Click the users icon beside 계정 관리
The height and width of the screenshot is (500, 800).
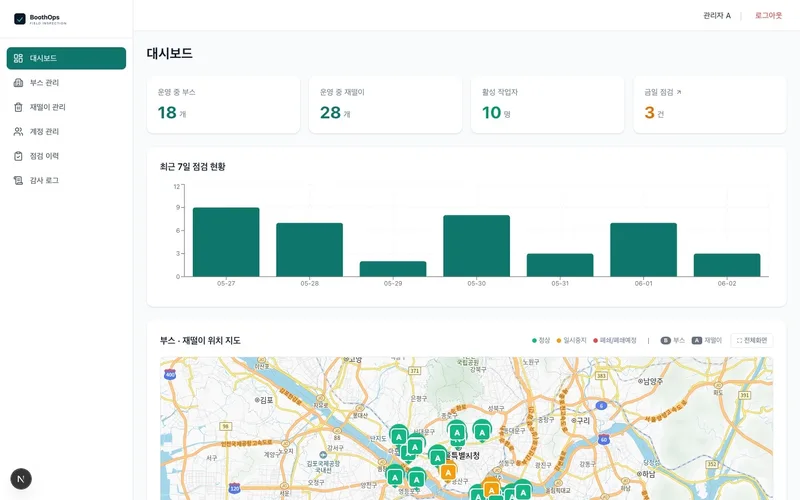[18, 132]
